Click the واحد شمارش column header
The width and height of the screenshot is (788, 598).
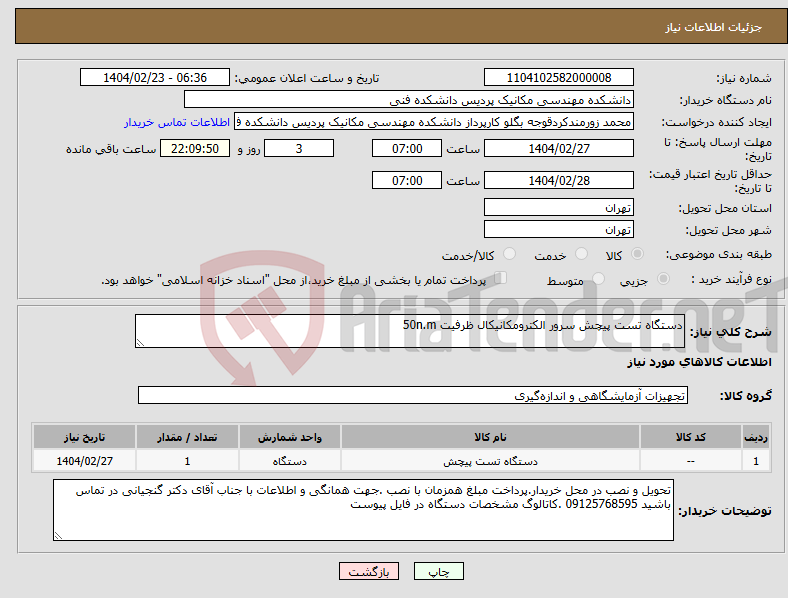(289, 437)
